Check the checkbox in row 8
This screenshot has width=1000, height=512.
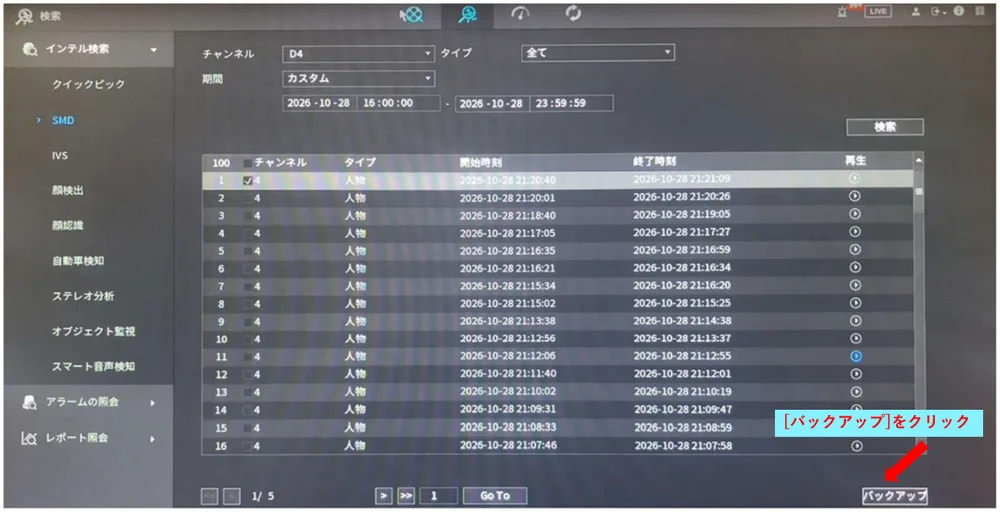point(247,304)
